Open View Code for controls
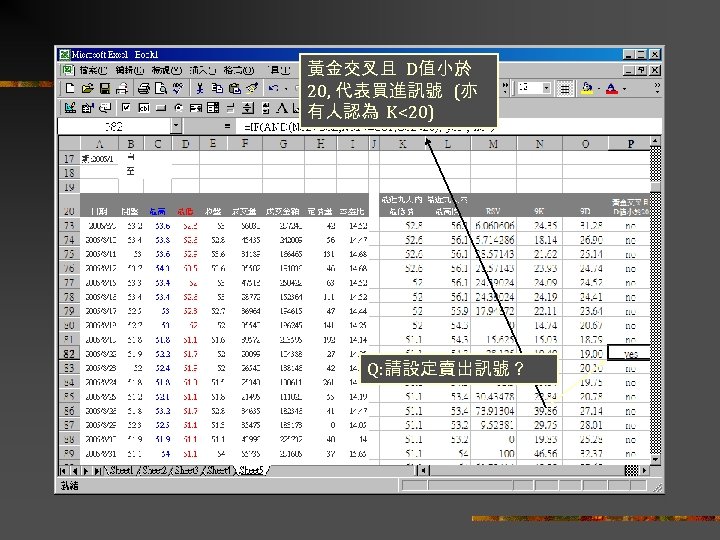Viewport: 720px width, 540px height. point(105,108)
